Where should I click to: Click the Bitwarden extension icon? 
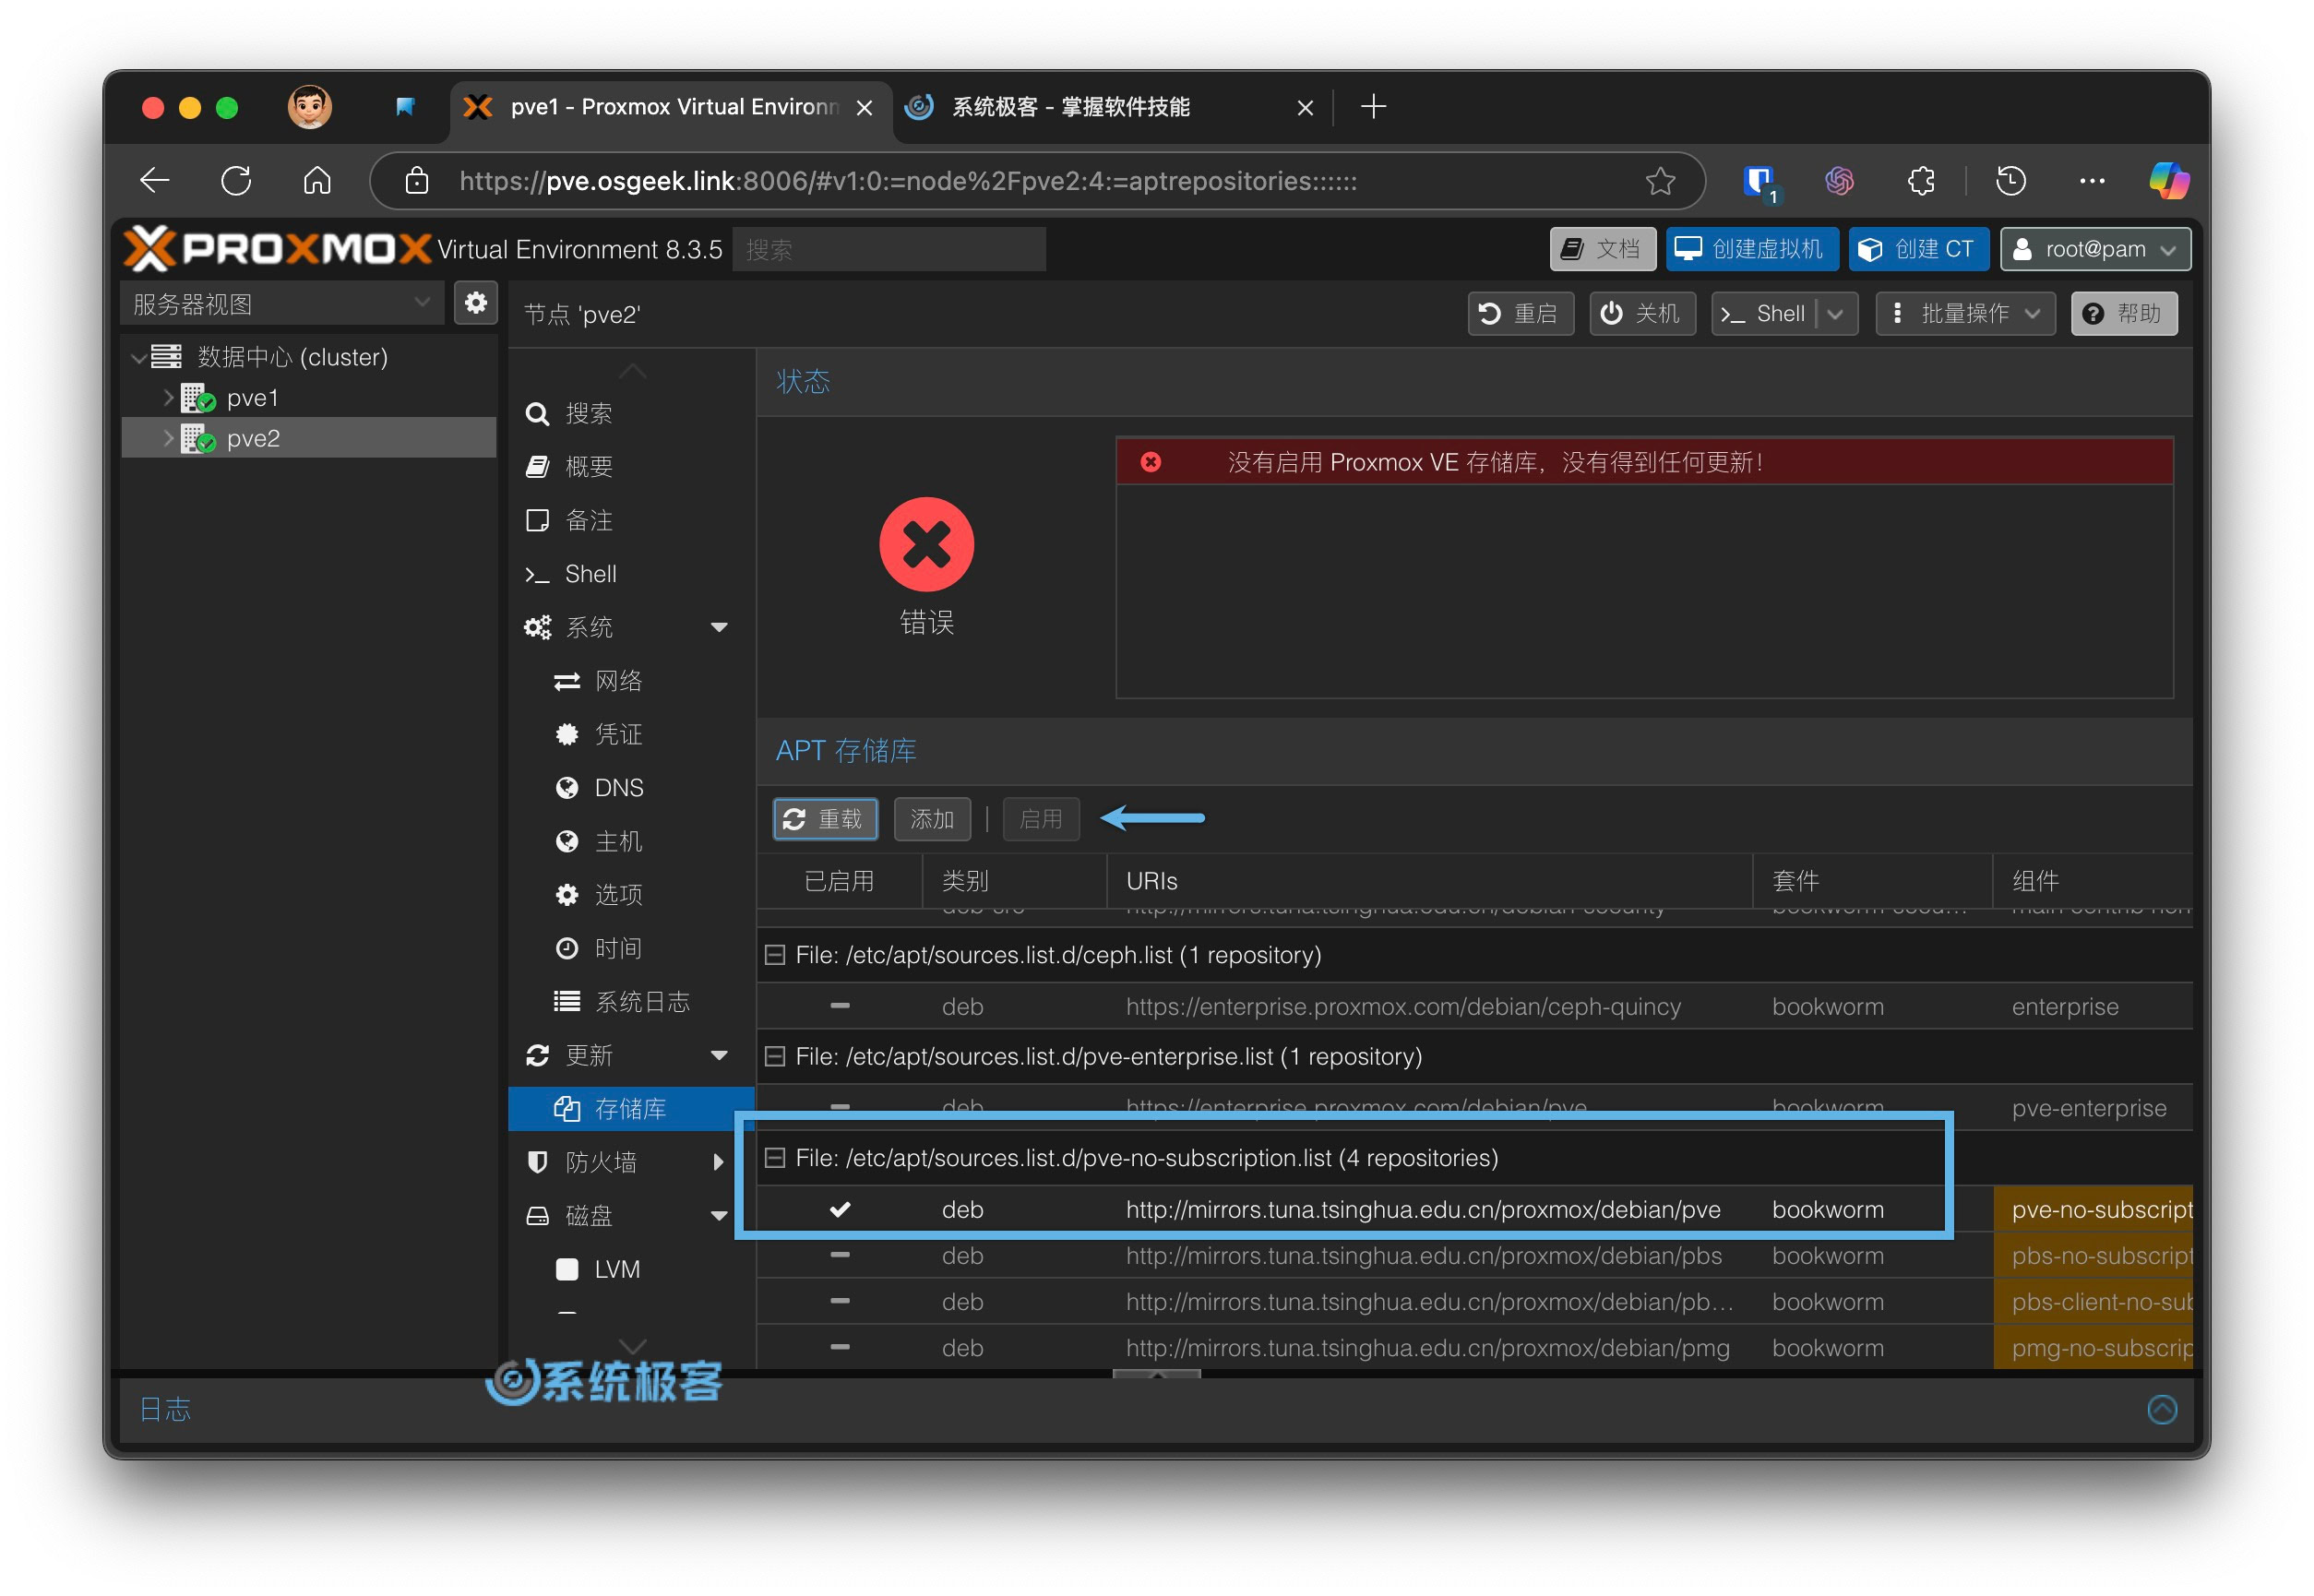(1757, 181)
